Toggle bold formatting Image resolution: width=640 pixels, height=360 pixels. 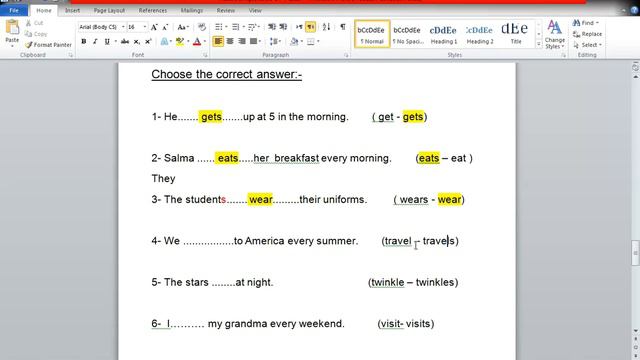pyautogui.click(x=84, y=41)
